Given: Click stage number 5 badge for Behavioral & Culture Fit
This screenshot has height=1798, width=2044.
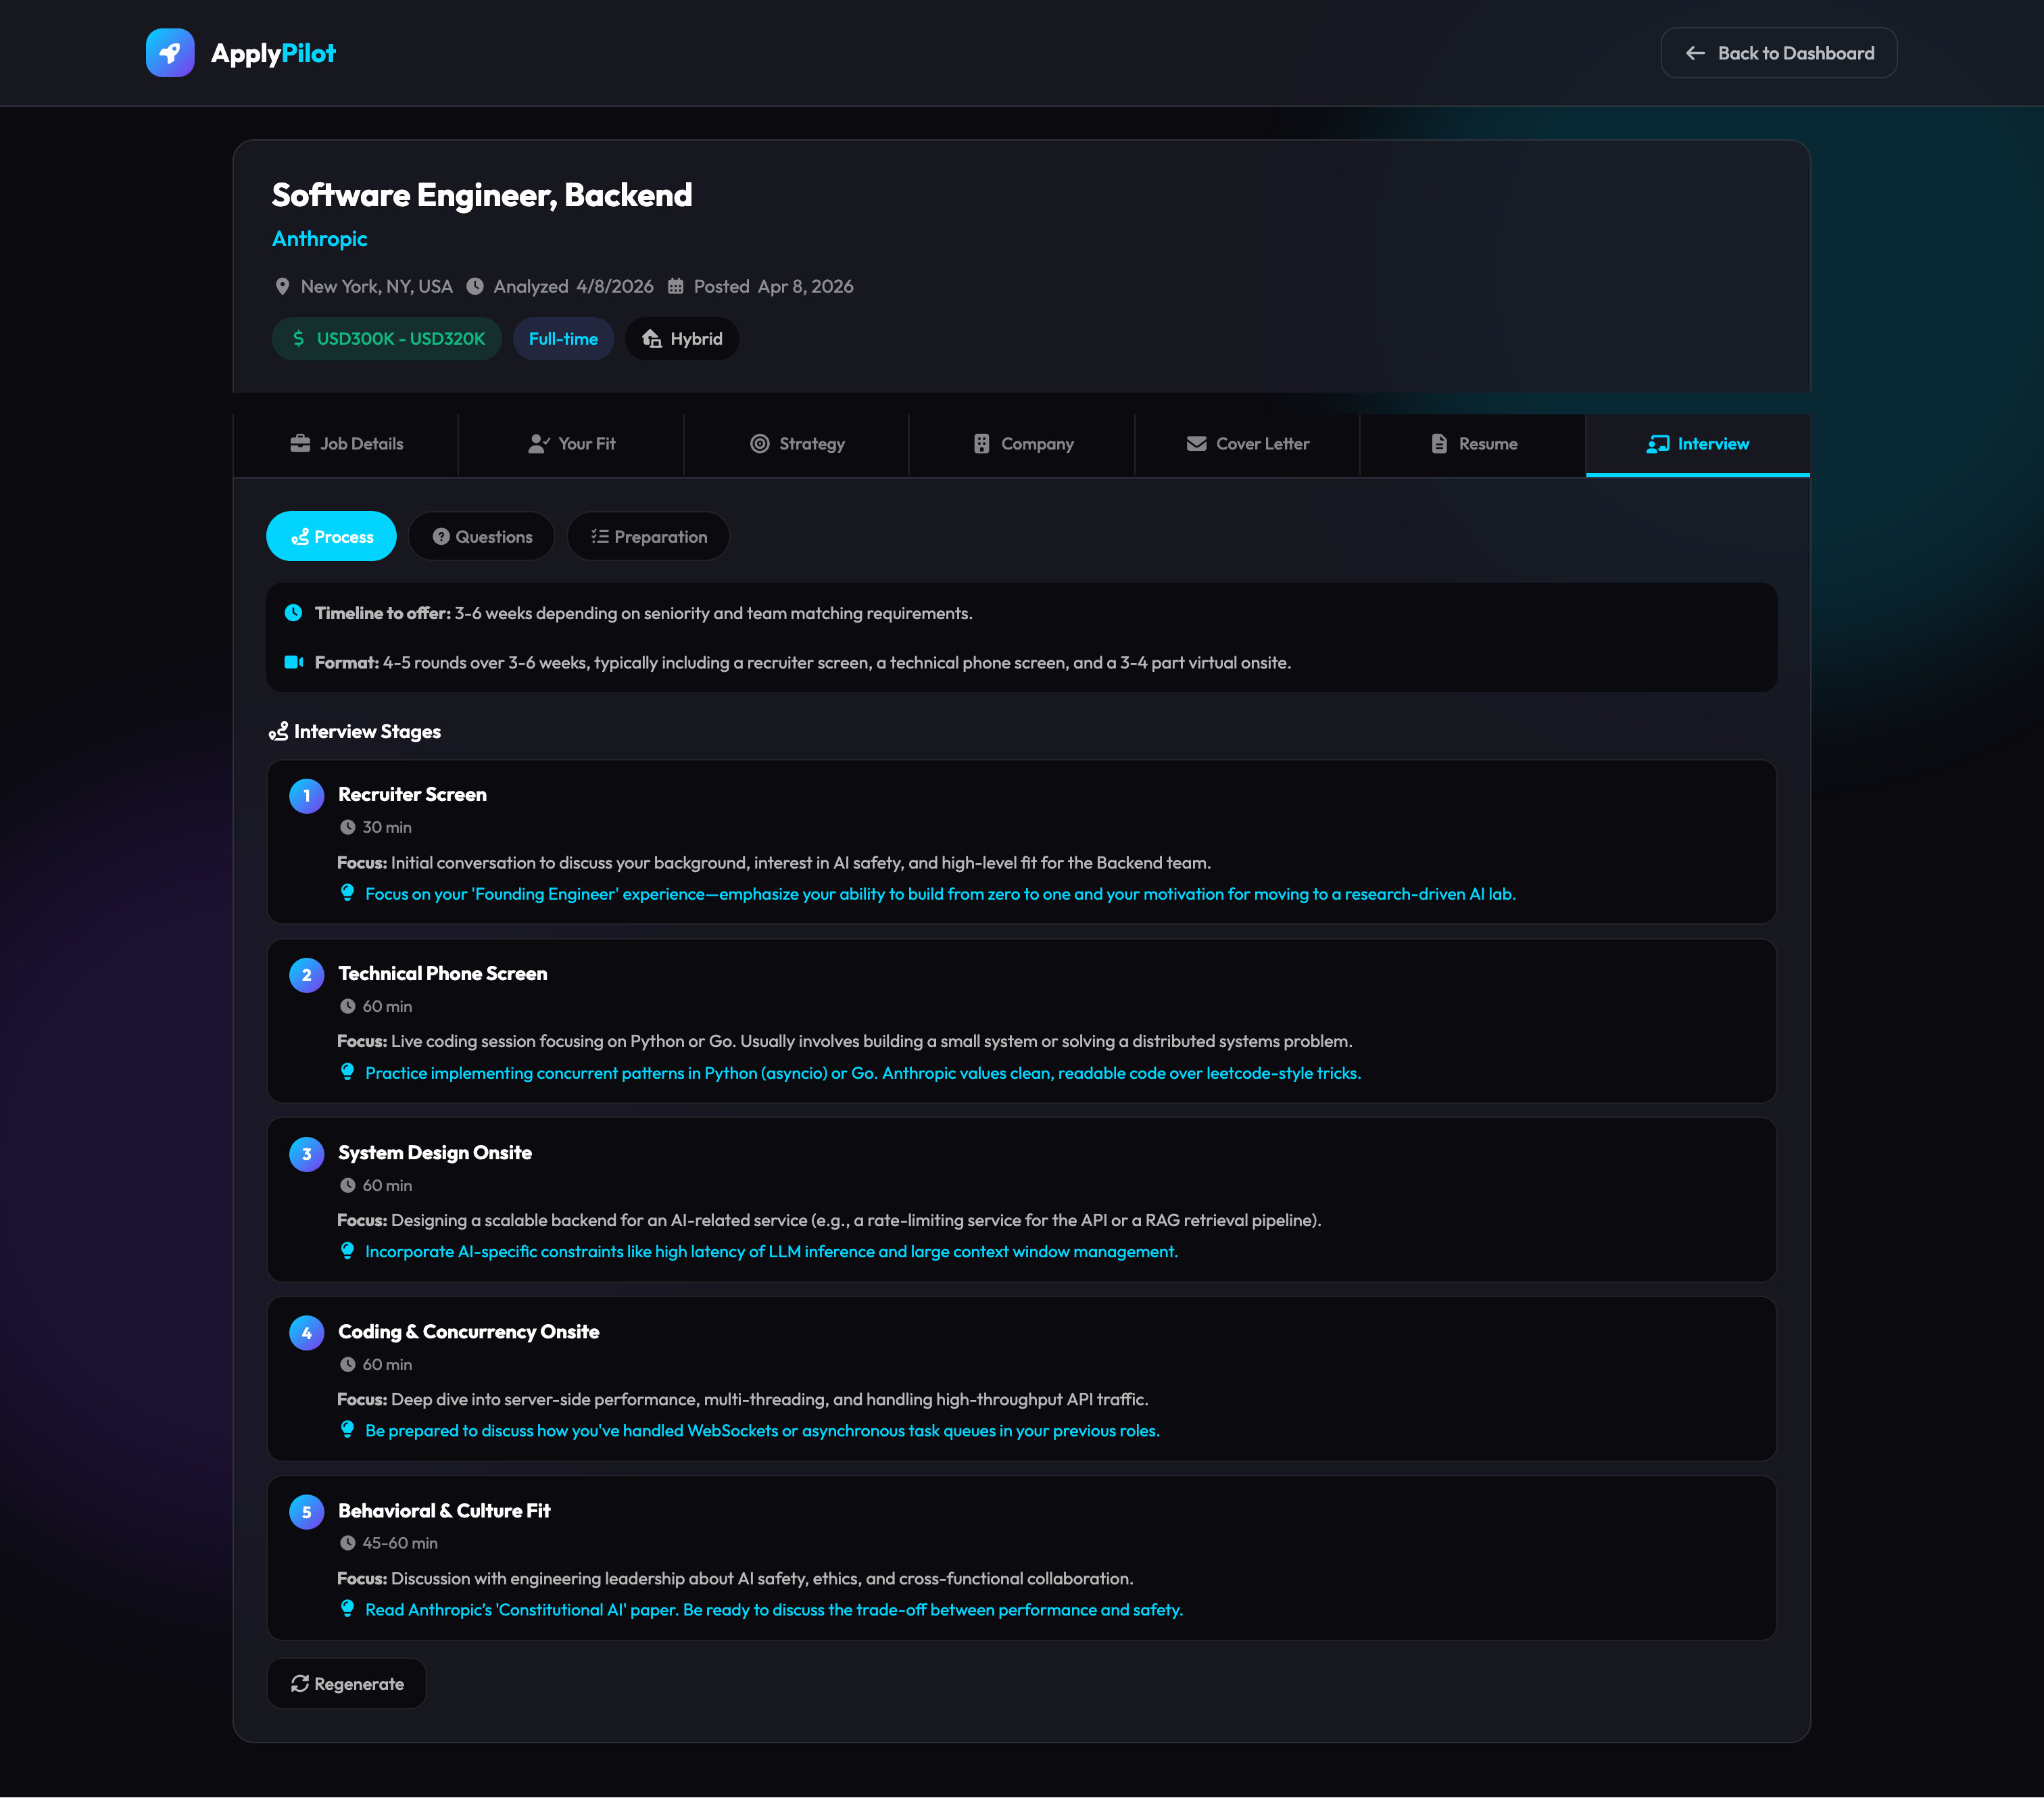Looking at the screenshot, I should (x=306, y=1512).
